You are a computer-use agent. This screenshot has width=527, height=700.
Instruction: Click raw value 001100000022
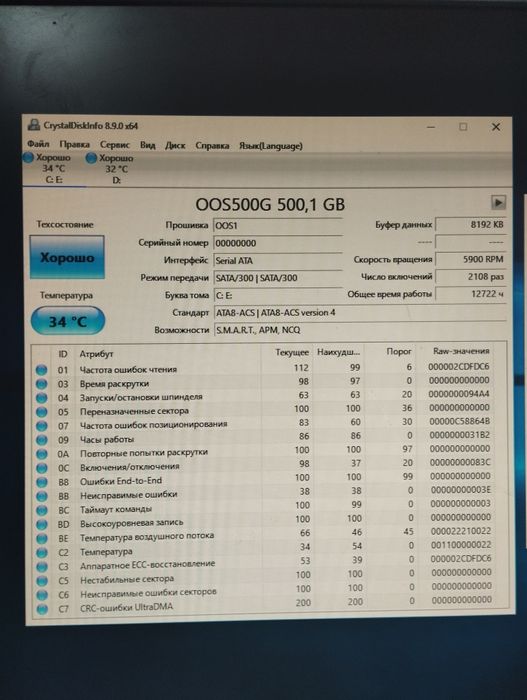[x=461, y=545]
